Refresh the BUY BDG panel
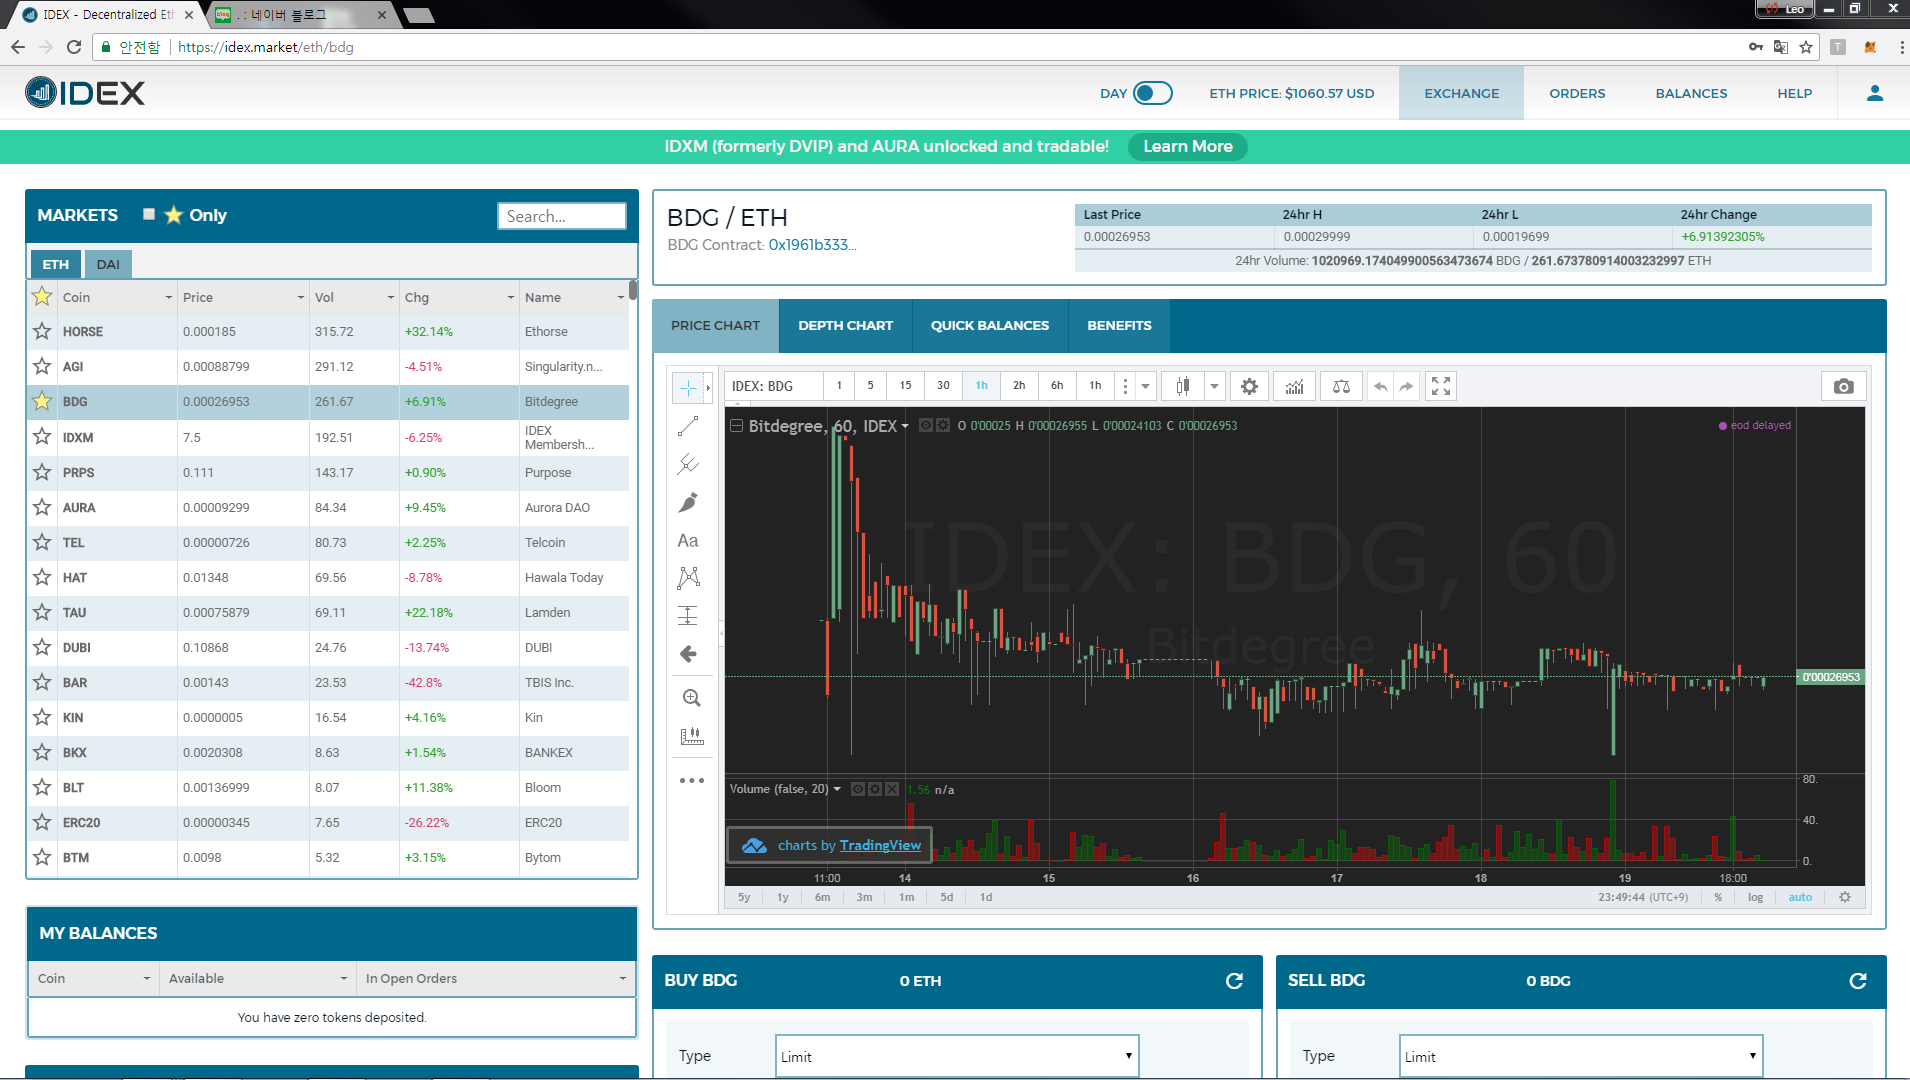Viewport: 1910px width, 1080px height. [x=1234, y=981]
